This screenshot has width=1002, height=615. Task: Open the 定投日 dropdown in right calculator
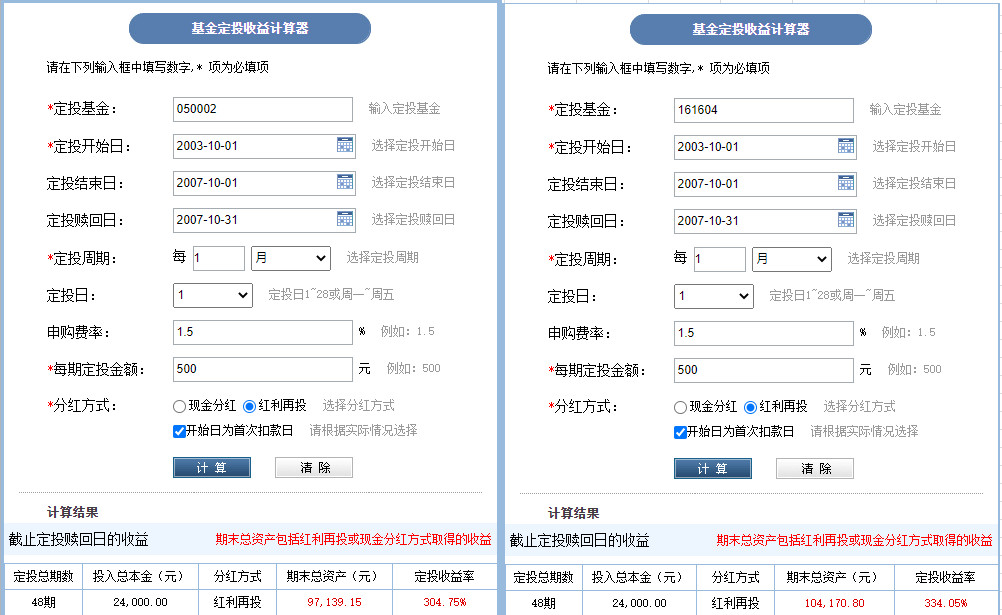point(714,297)
